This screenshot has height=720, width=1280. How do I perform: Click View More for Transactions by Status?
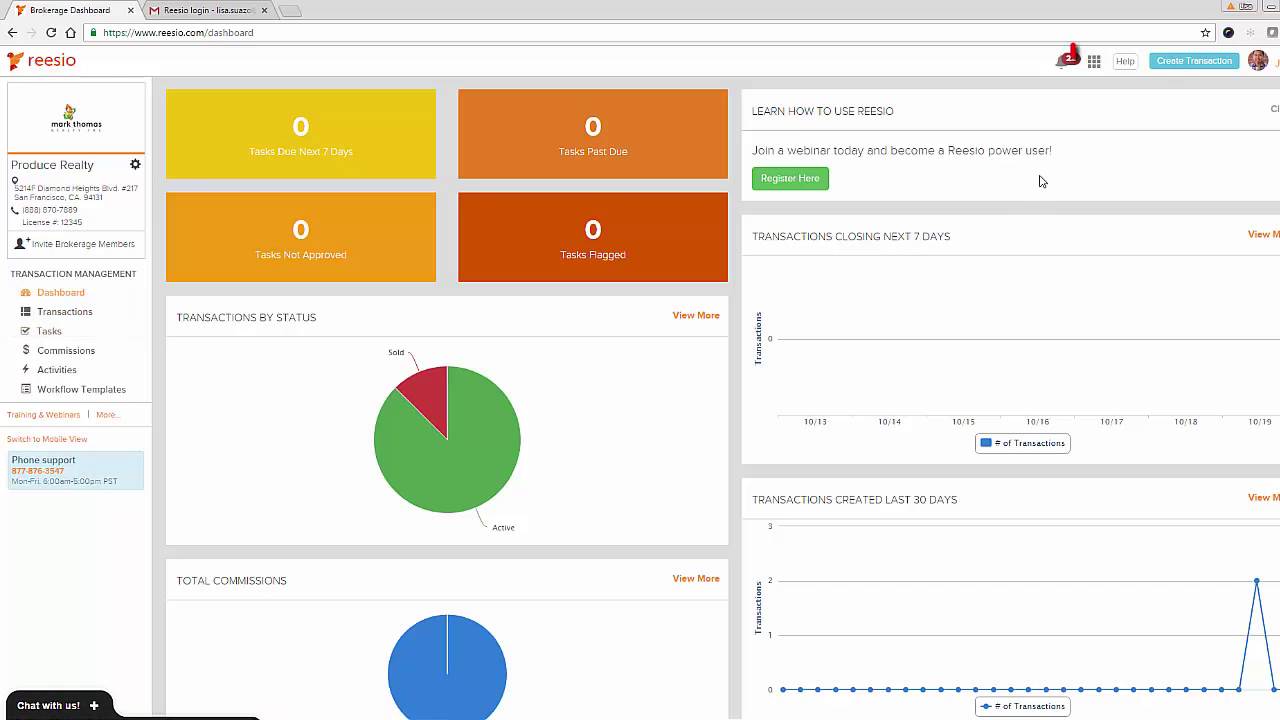click(x=696, y=315)
